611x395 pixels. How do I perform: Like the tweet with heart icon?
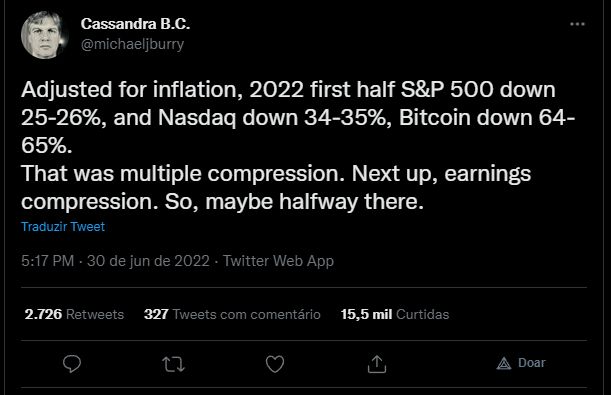click(275, 364)
